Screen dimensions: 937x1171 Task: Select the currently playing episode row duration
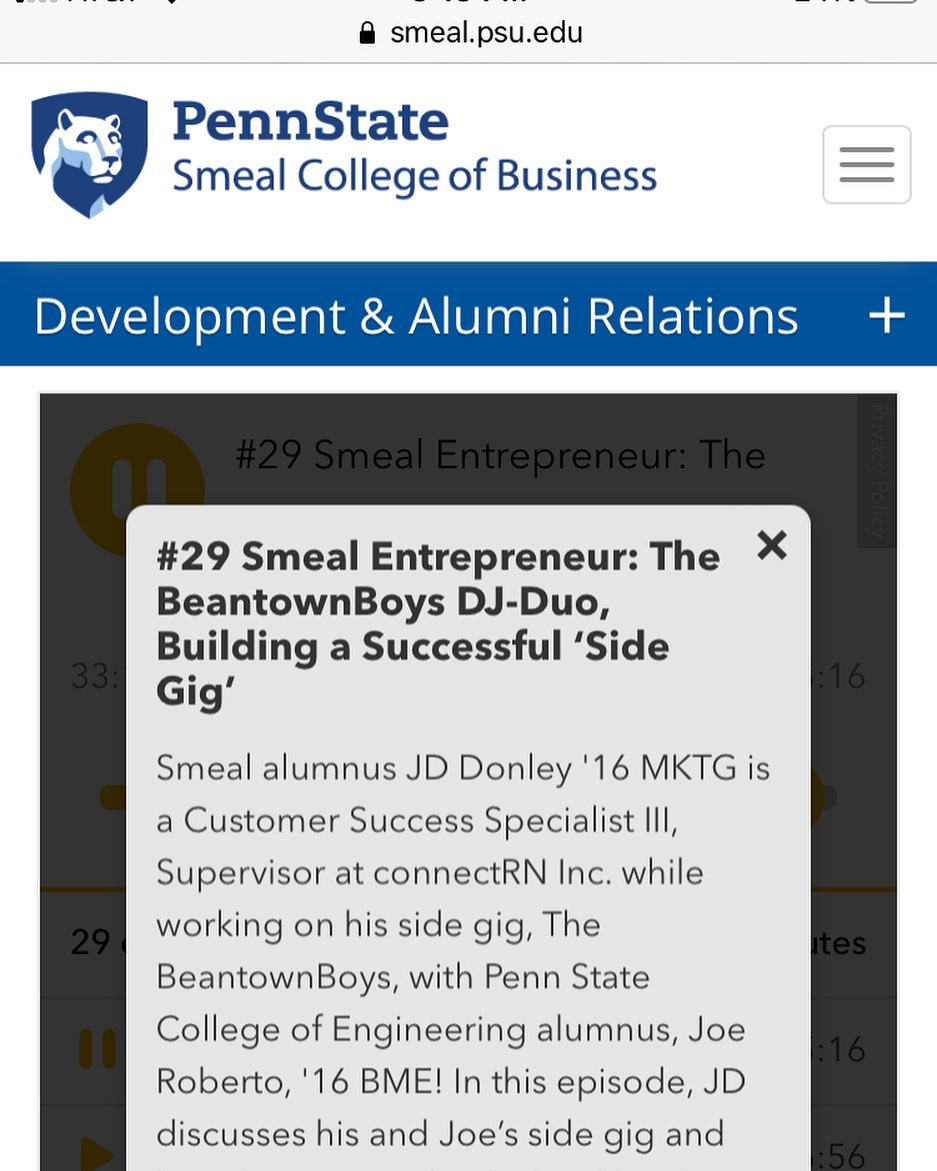(x=842, y=1049)
